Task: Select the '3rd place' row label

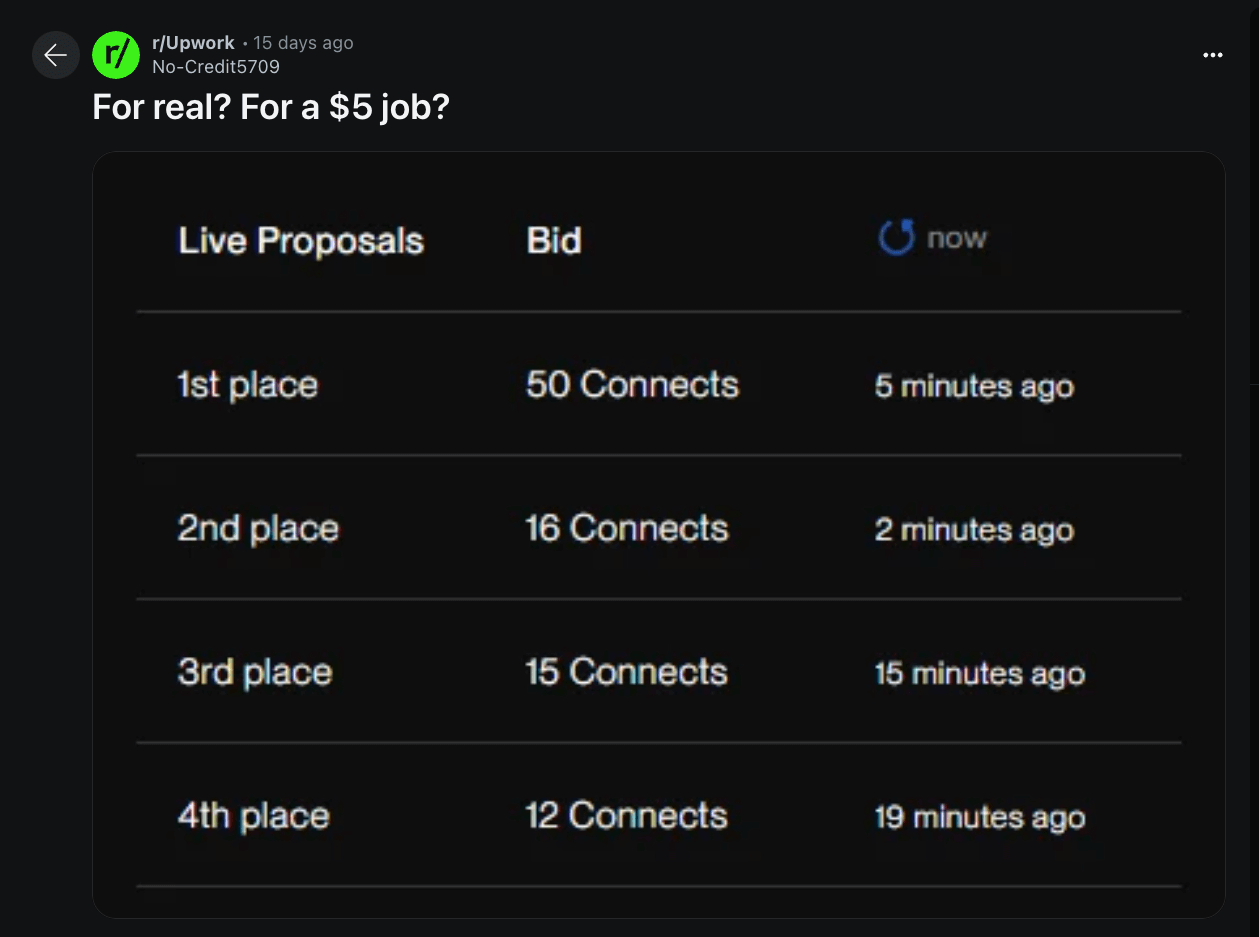Action: 254,672
